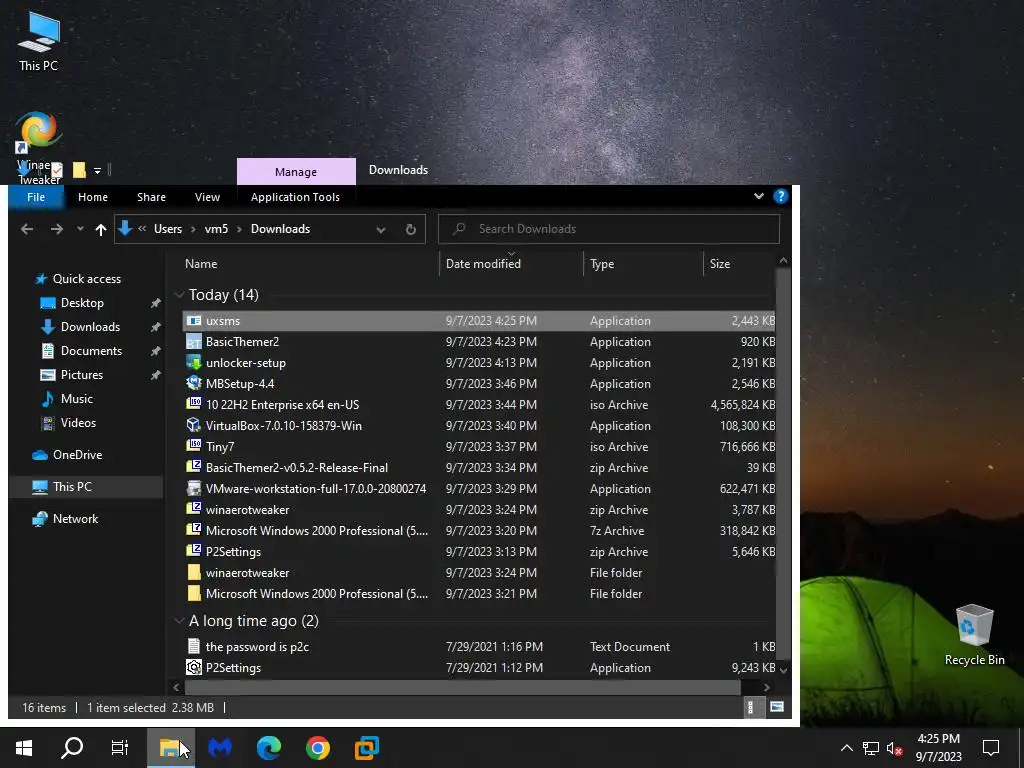The height and width of the screenshot is (768, 1024).
Task: Refresh the Downloads folder view
Action: [x=411, y=229]
